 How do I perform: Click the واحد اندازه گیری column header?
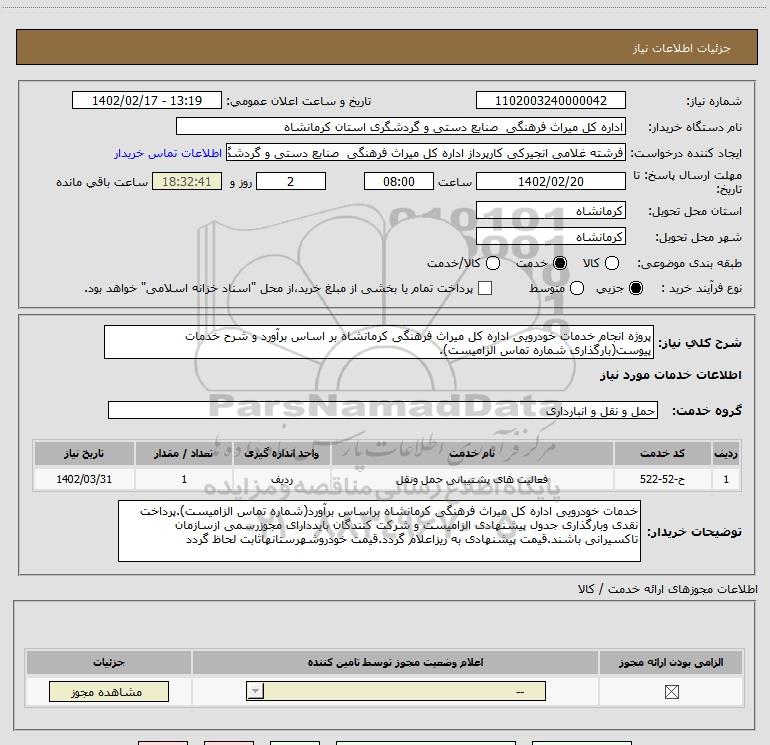[x=281, y=453]
